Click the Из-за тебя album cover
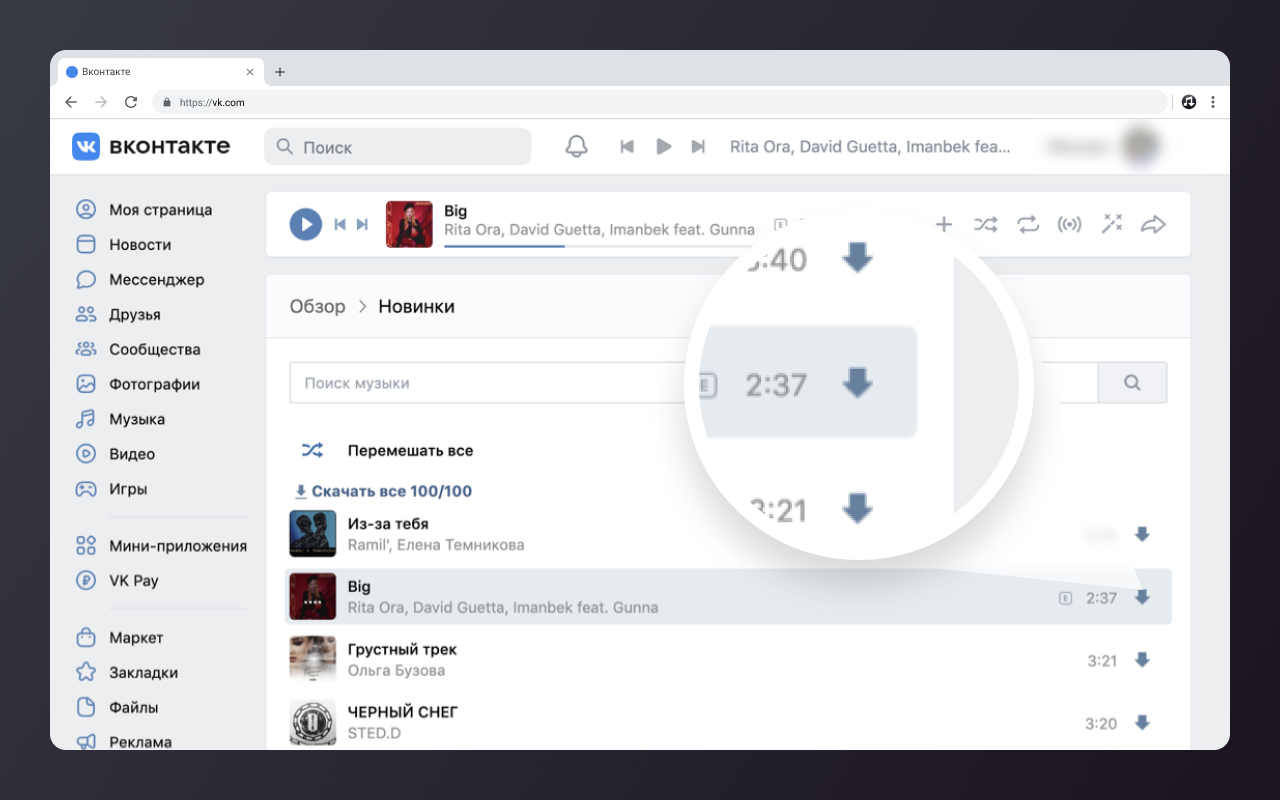The width and height of the screenshot is (1280, 800). (311, 534)
